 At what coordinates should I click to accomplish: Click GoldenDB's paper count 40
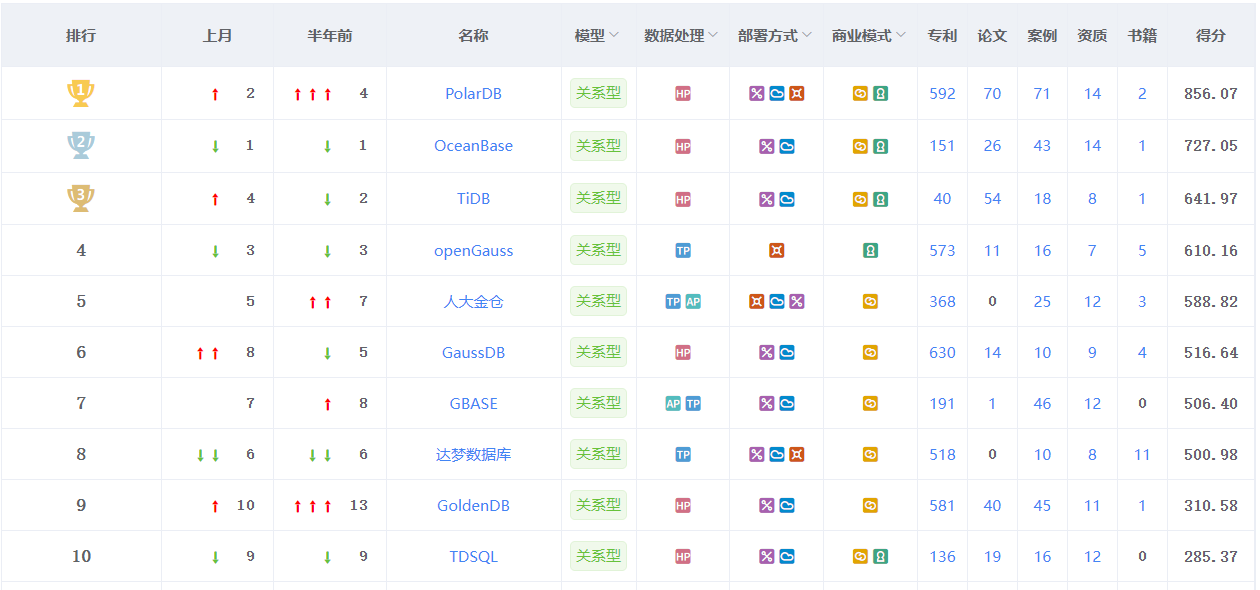(992, 506)
